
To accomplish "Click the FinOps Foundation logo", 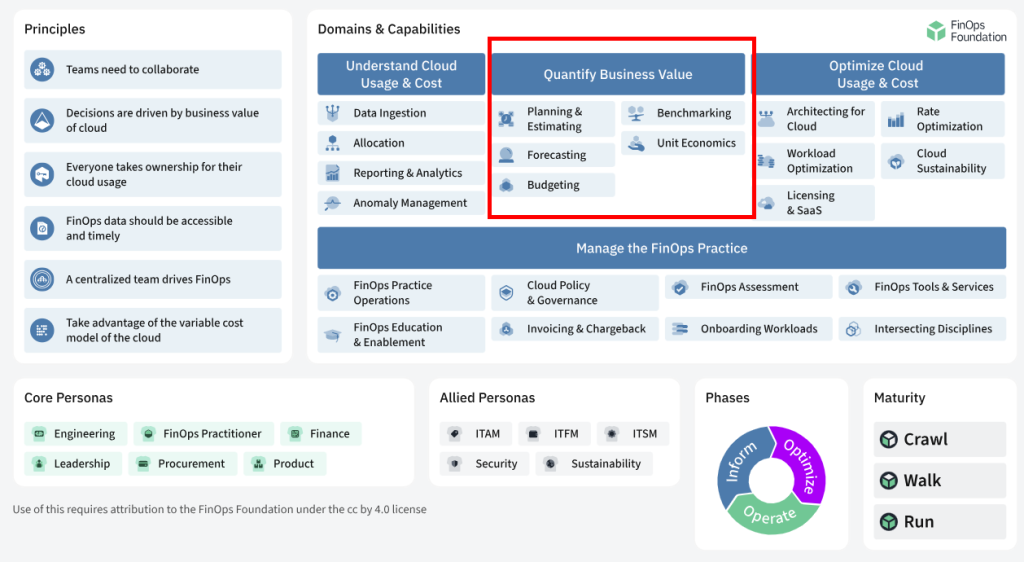I will tap(967, 31).
